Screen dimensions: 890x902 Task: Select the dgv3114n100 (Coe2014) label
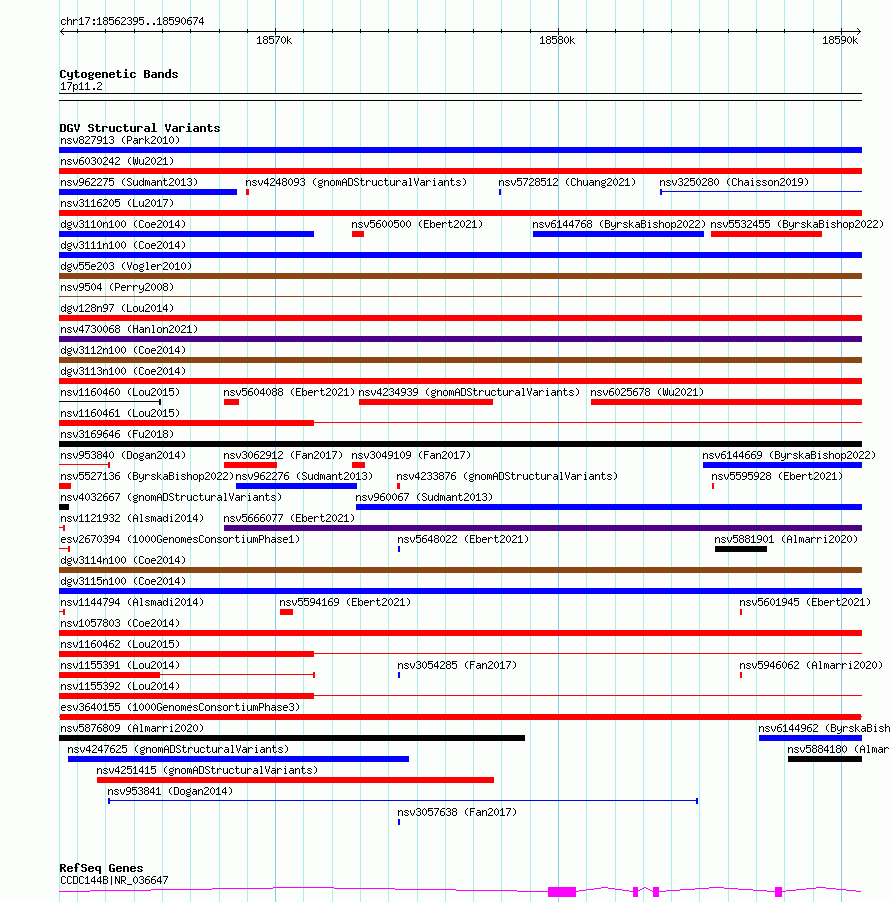point(123,560)
